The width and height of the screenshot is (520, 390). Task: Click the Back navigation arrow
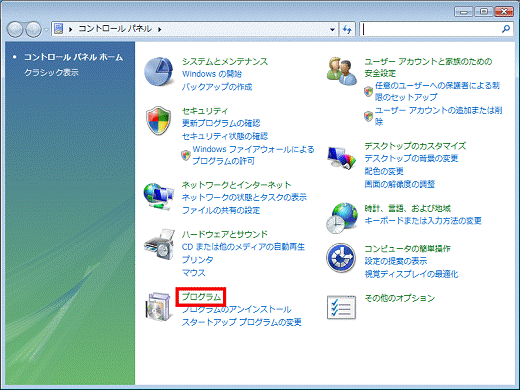coord(15,29)
